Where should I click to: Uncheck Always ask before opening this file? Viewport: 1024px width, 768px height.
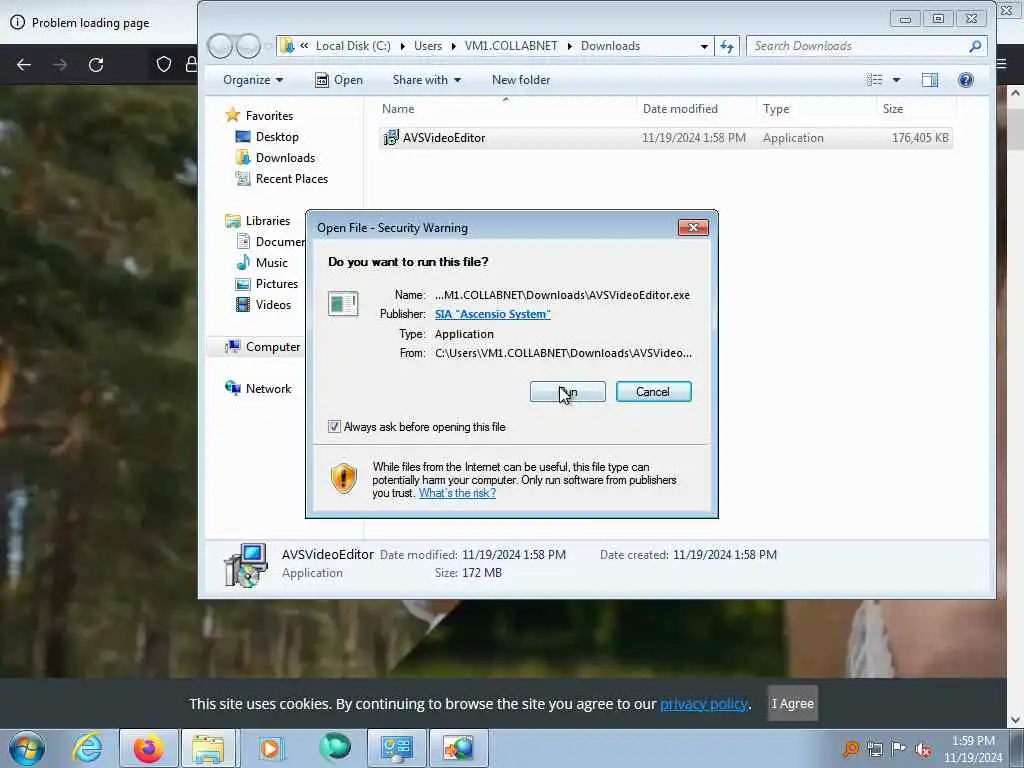point(334,427)
